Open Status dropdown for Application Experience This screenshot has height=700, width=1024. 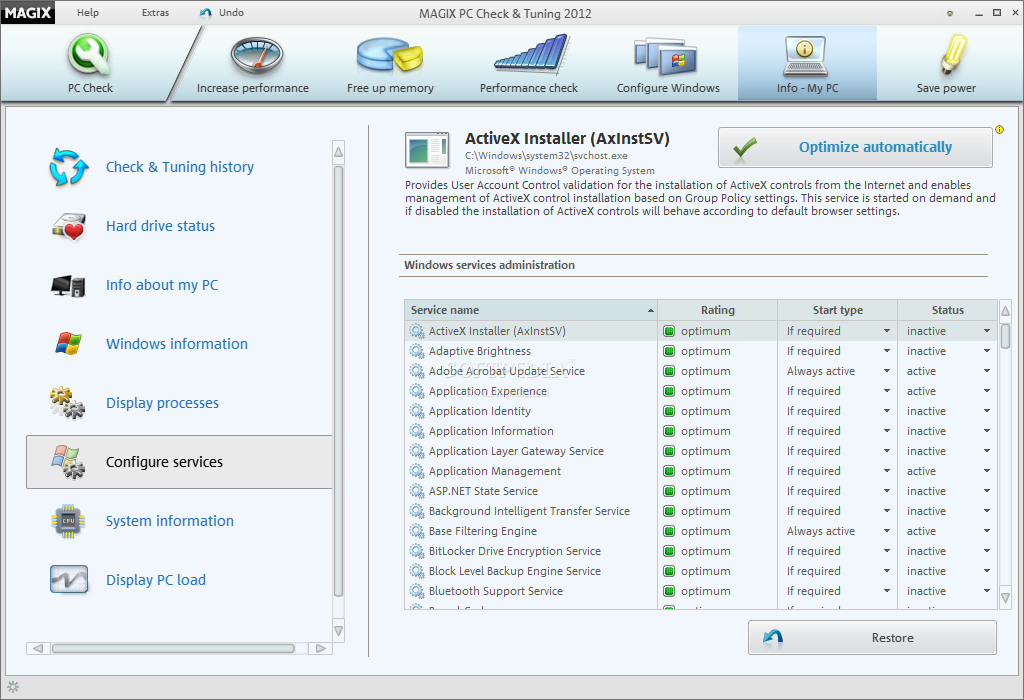tap(987, 391)
